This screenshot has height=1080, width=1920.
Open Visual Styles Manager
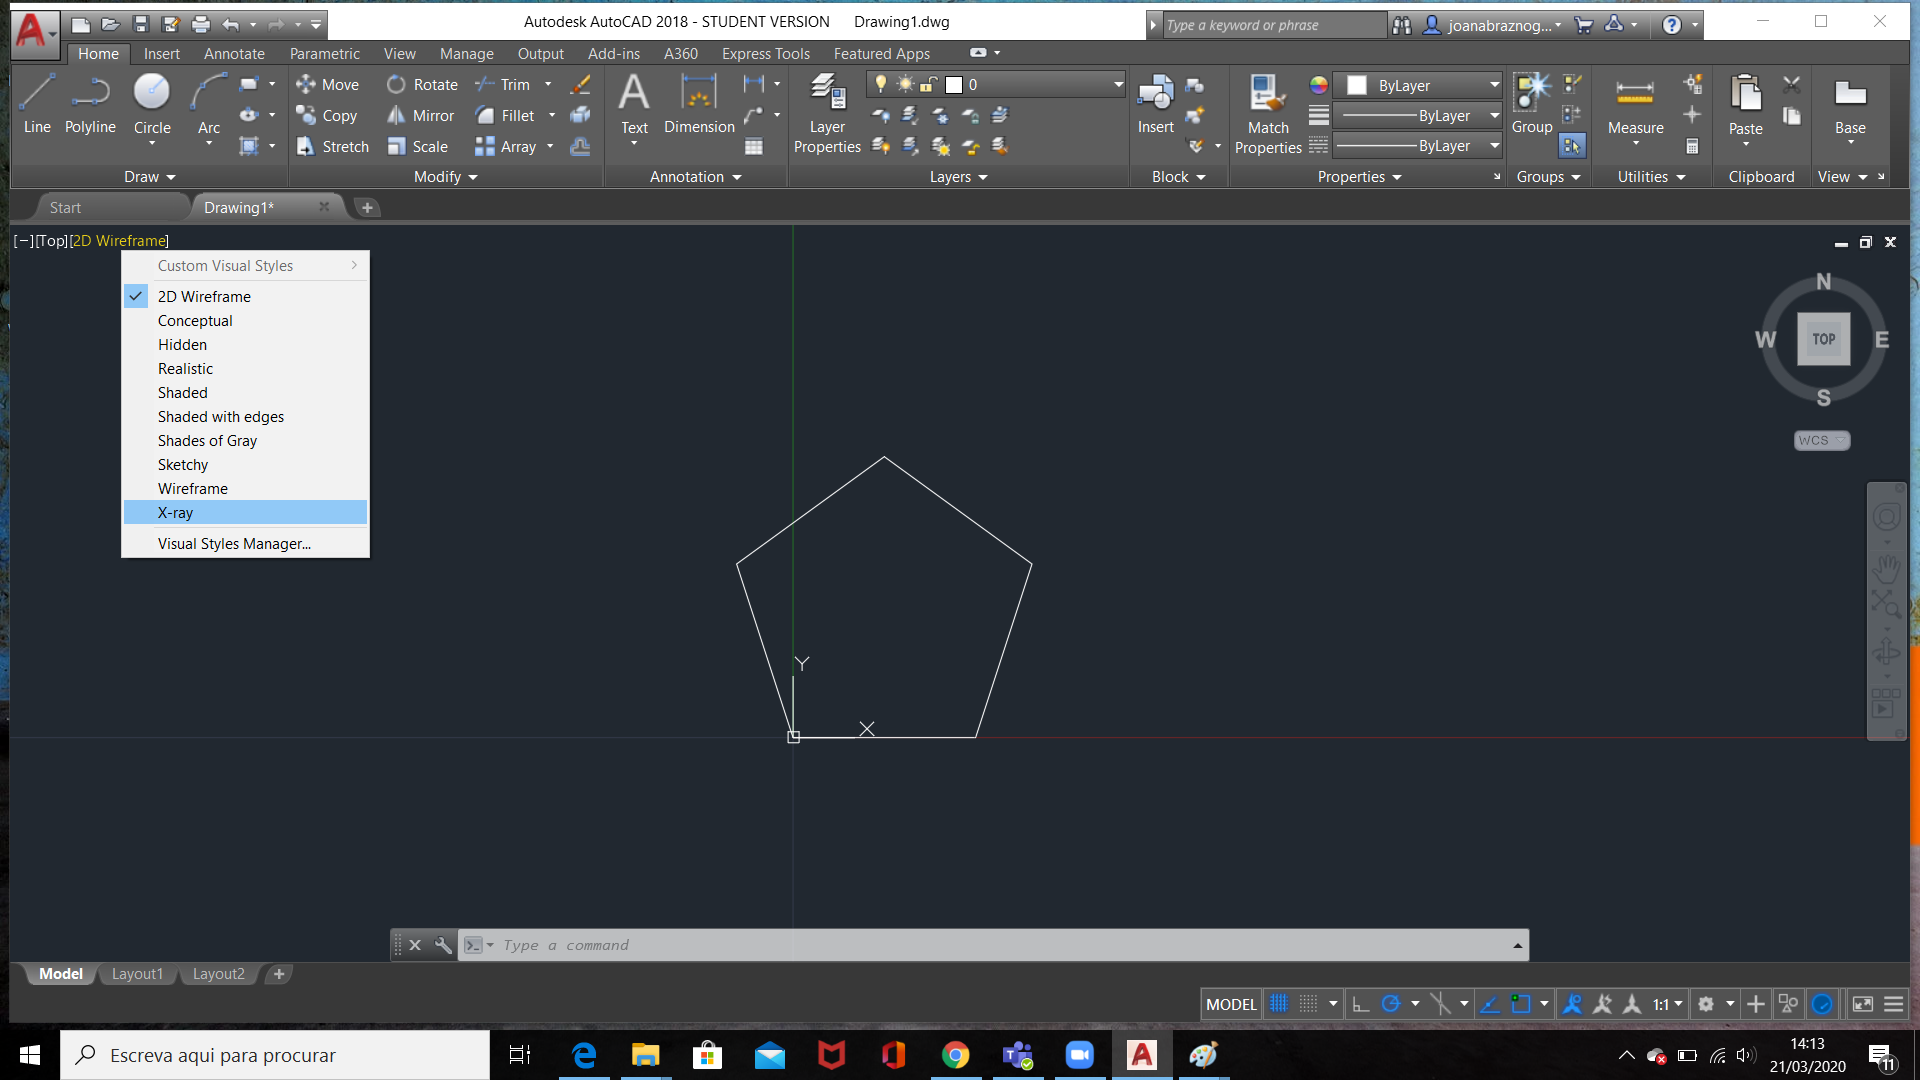click(x=245, y=544)
